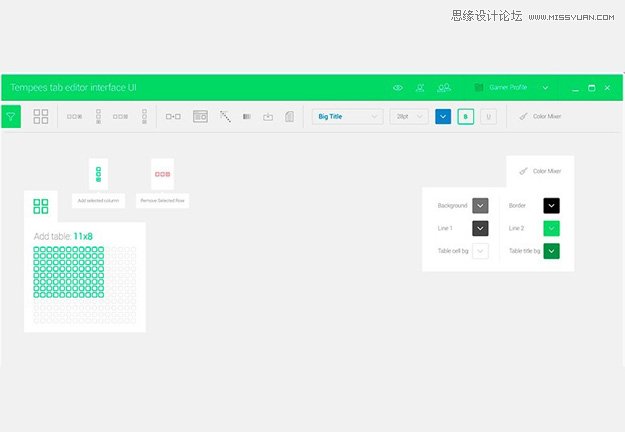Click the Gamer Profile name
Image resolution: width=625 pixels, height=432 pixels.
pos(508,87)
